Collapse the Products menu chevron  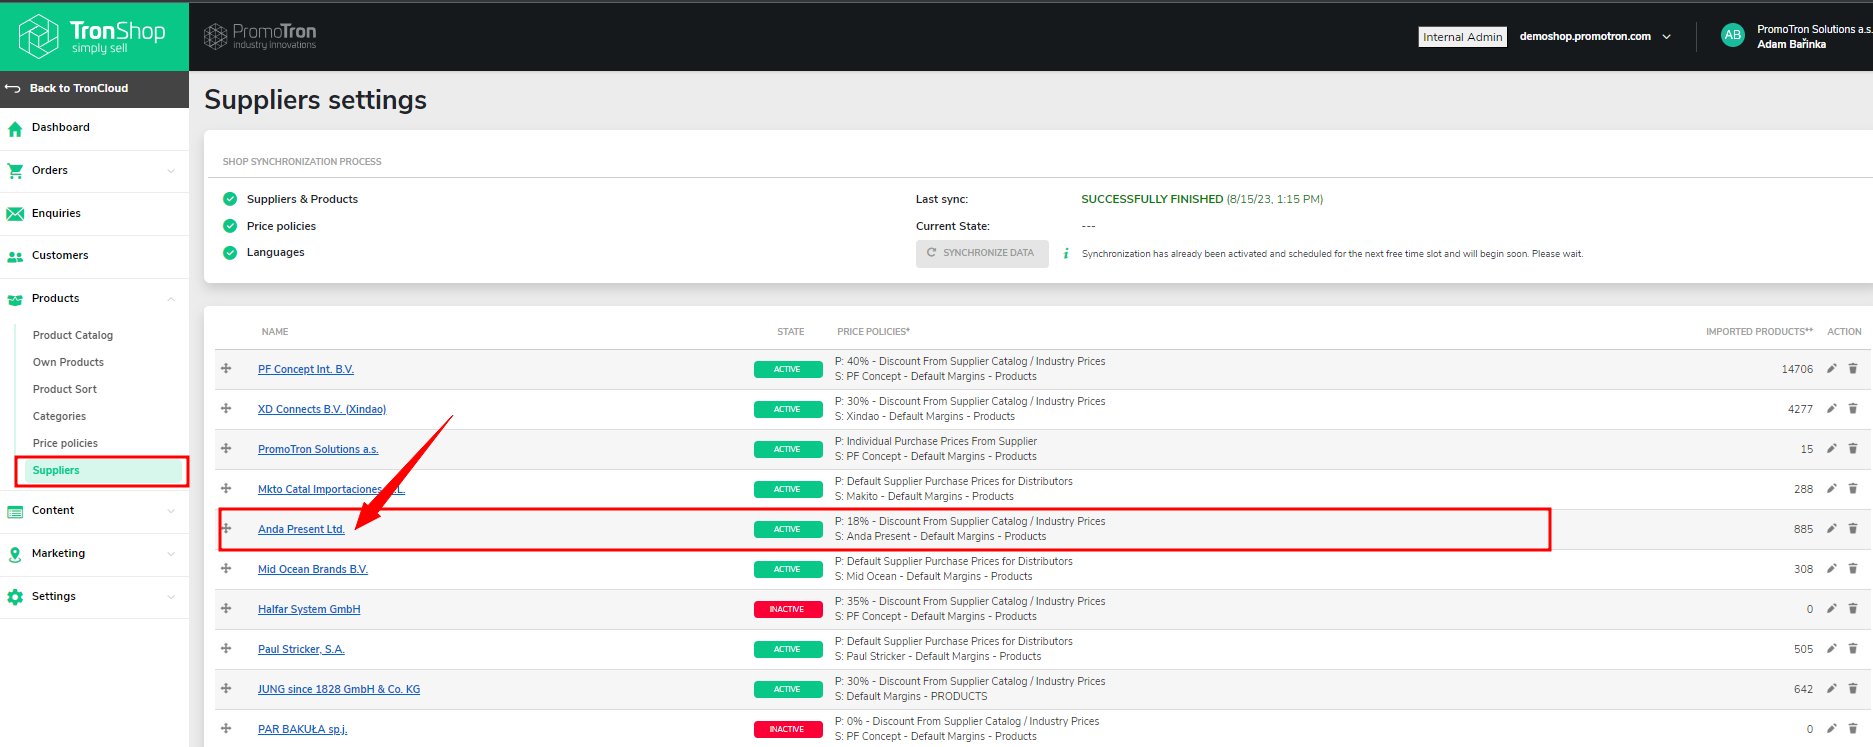pyautogui.click(x=171, y=299)
